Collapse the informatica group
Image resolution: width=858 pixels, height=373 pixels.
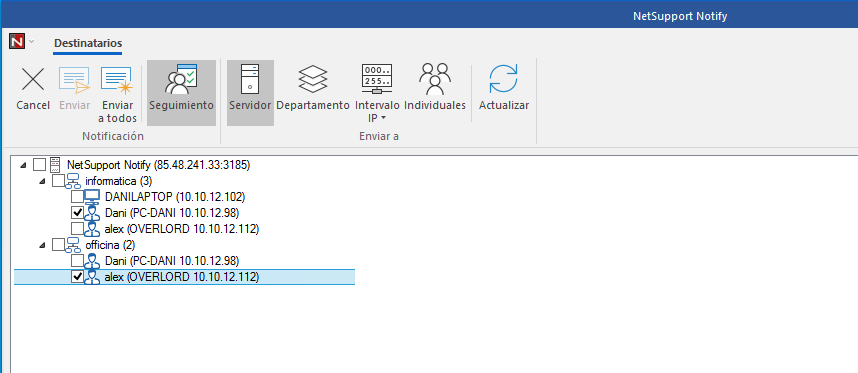42,181
